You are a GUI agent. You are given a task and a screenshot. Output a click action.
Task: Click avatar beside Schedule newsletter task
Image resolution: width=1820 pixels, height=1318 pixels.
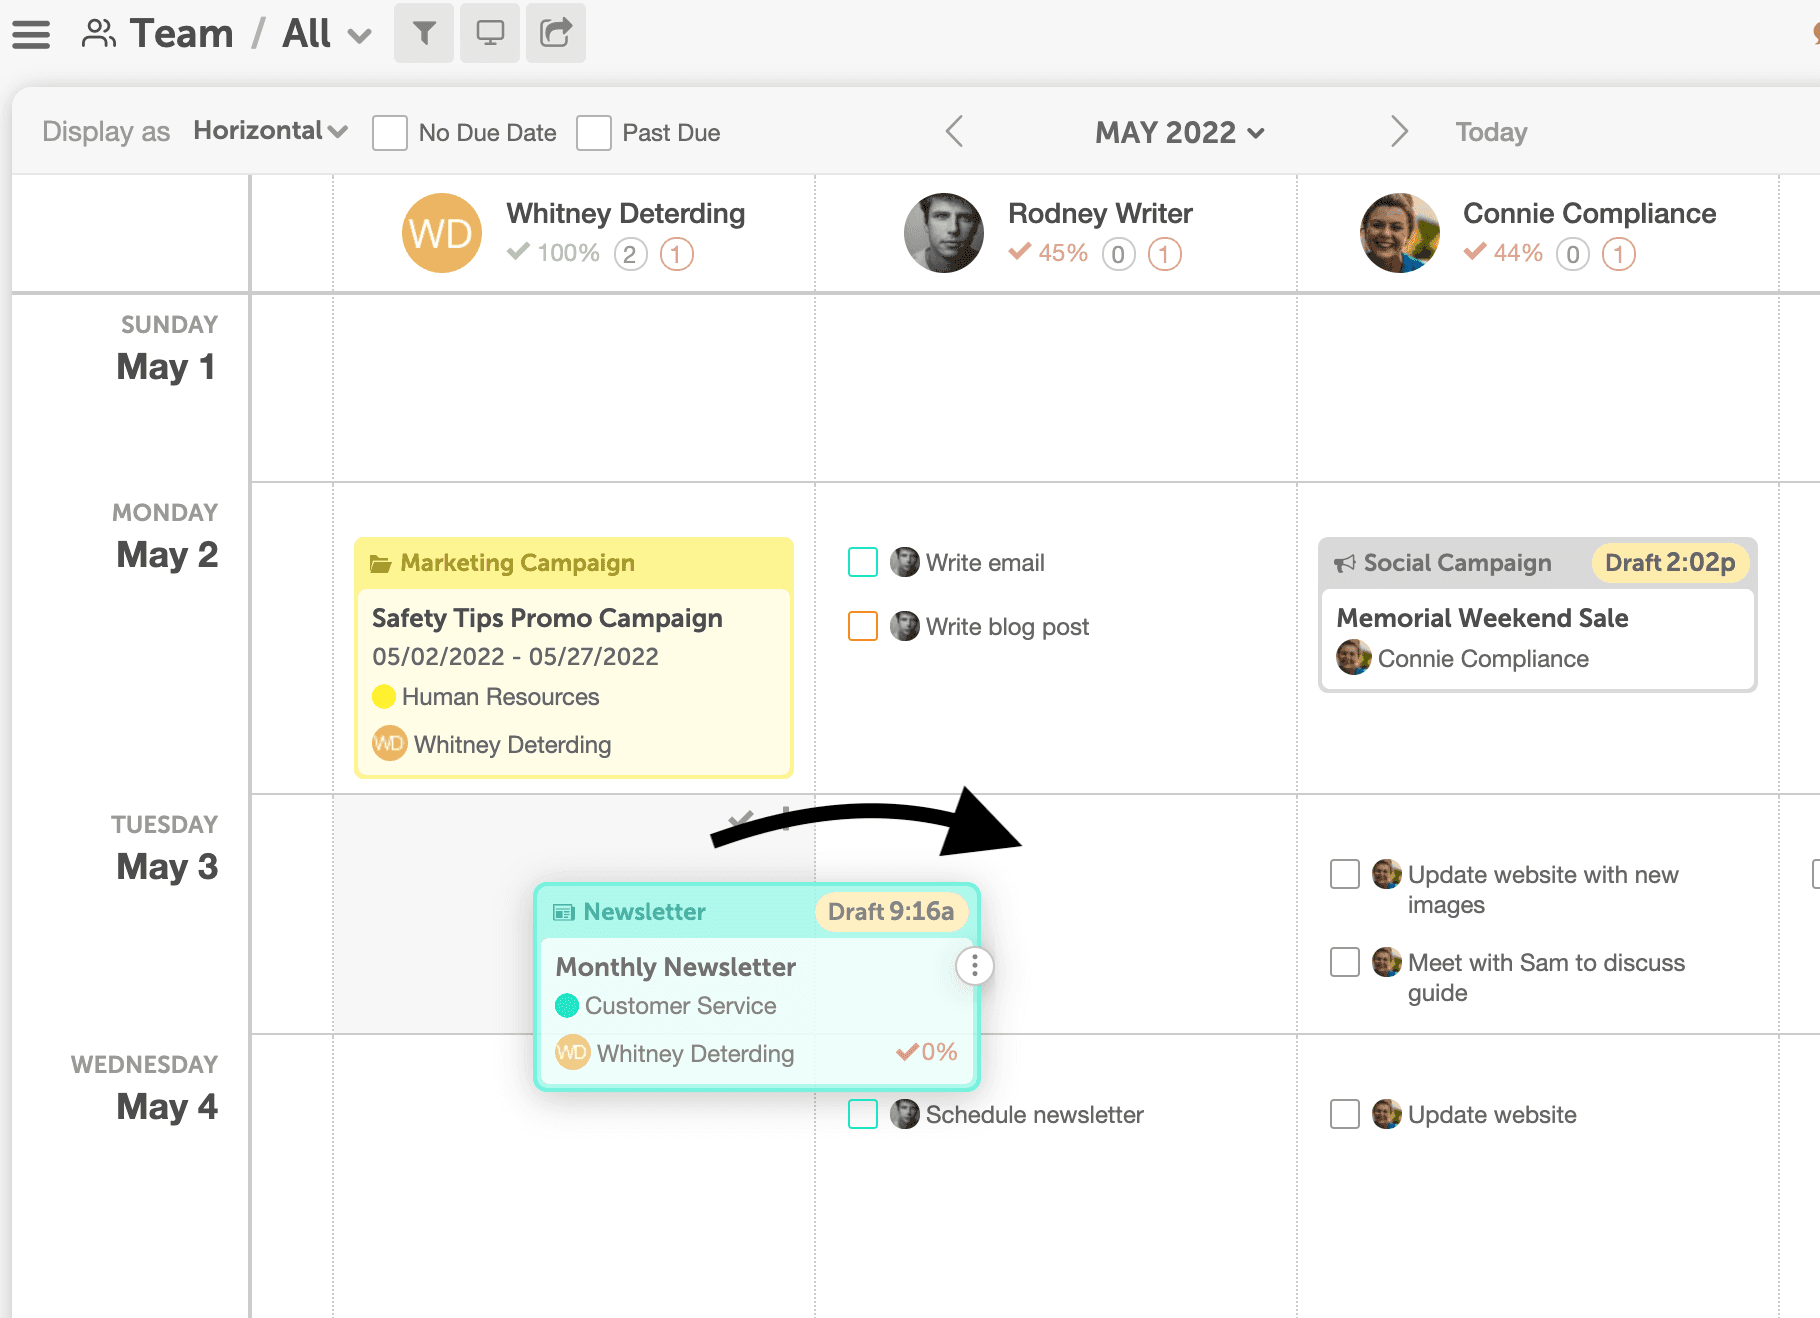tap(905, 1114)
